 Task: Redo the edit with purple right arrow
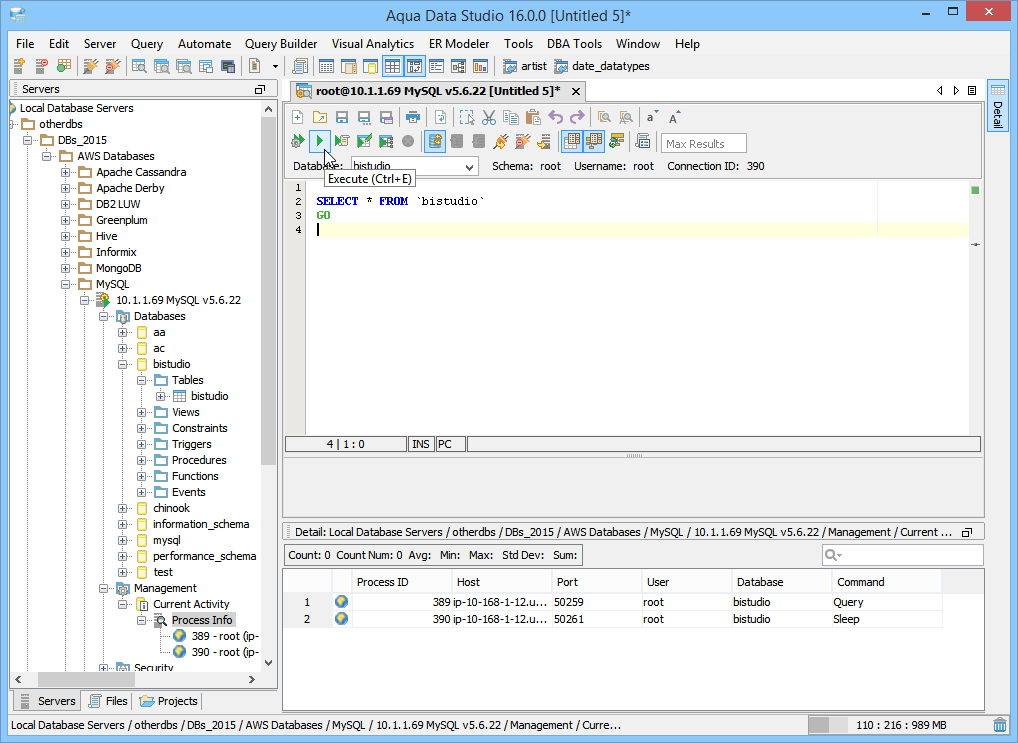[x=577, y=118]
